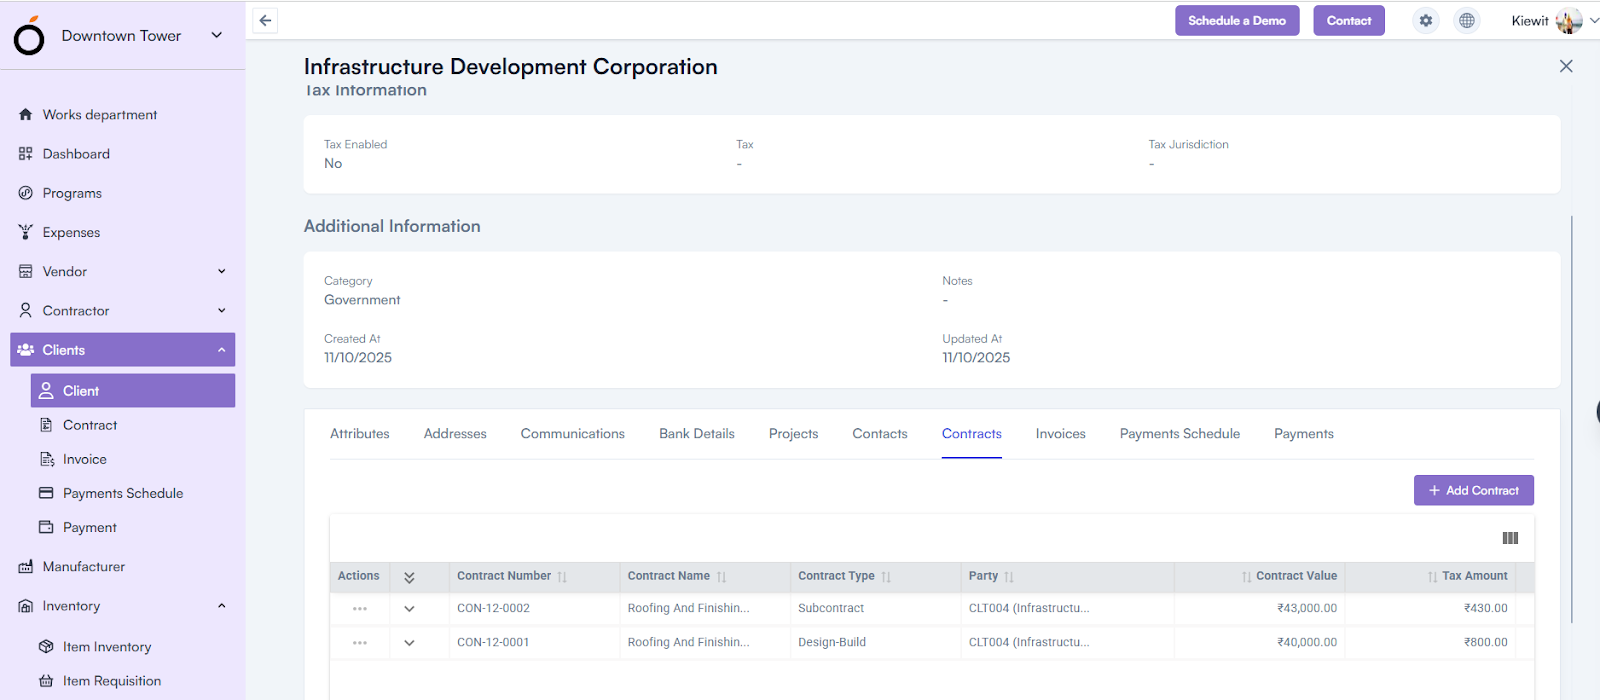The height and width of the screenshot is (700, 1600).
Task: Click tax amount ₹800.00
Action: tap(1486, 642)
